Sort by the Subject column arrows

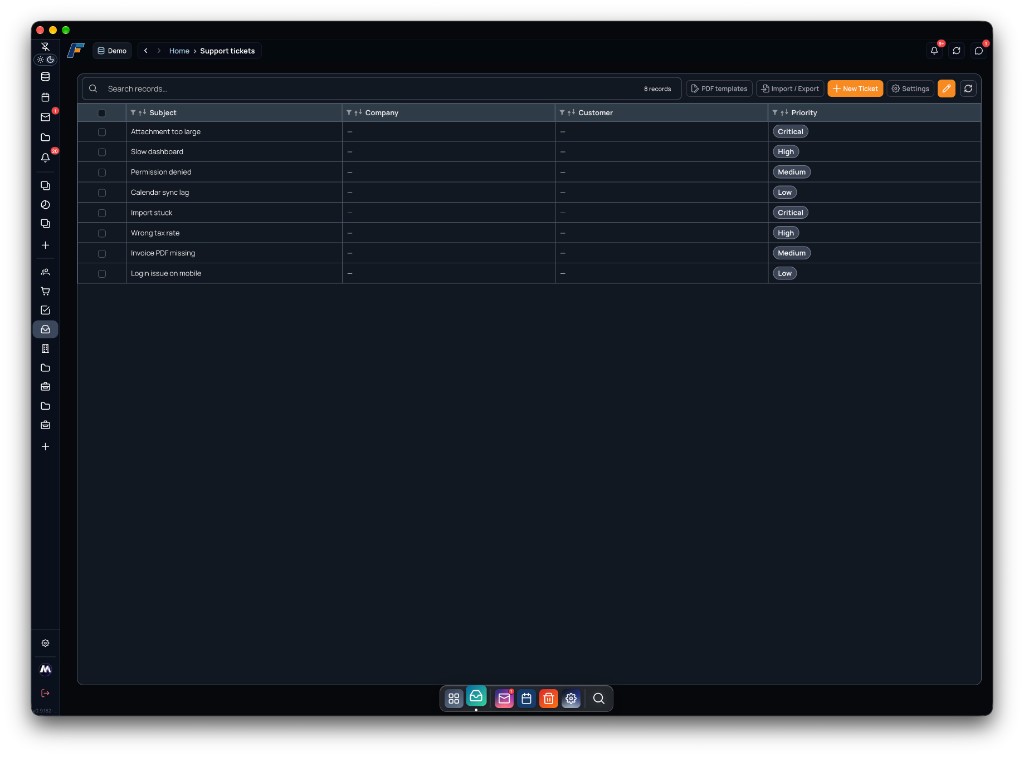(142, 112)
